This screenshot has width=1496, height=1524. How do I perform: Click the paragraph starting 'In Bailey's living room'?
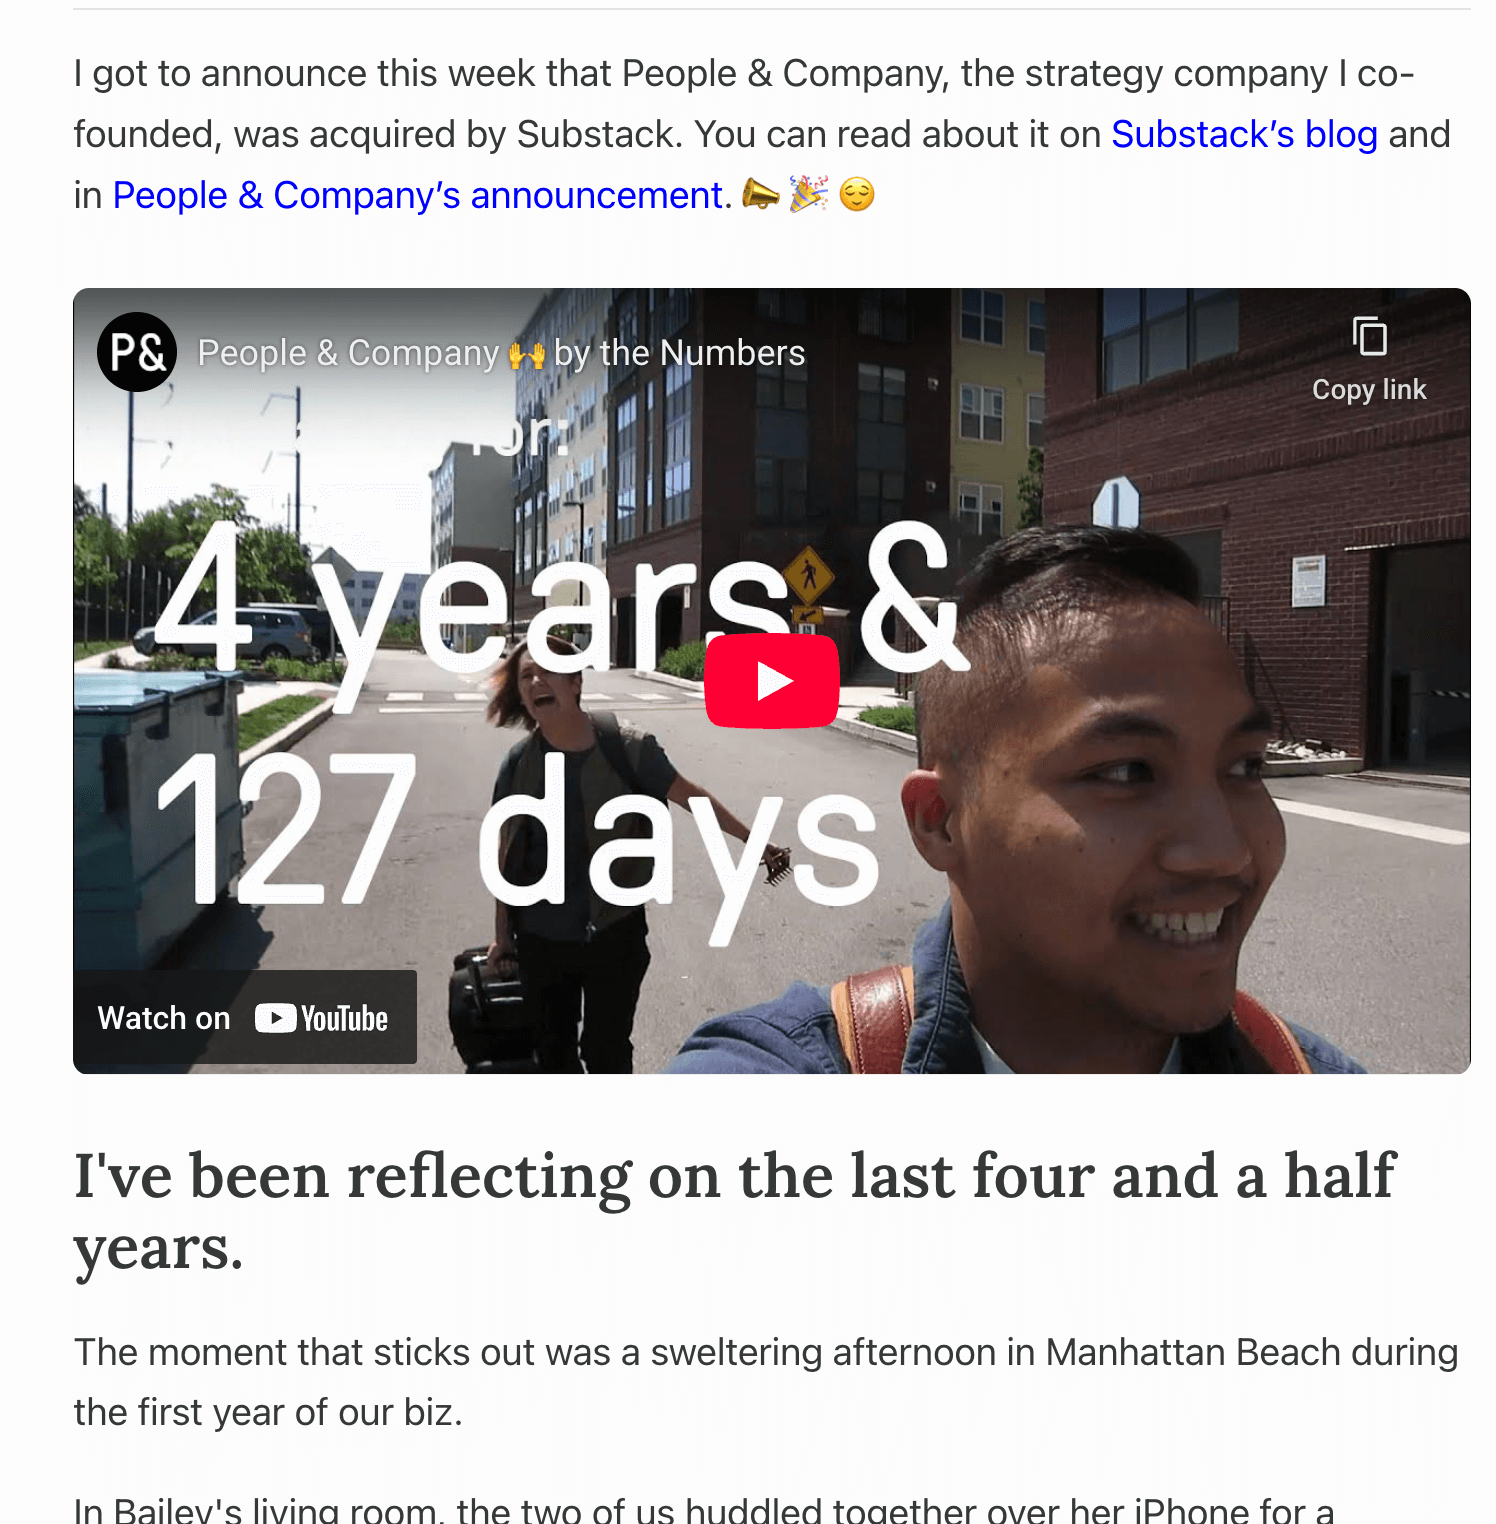coord(704,1508)
